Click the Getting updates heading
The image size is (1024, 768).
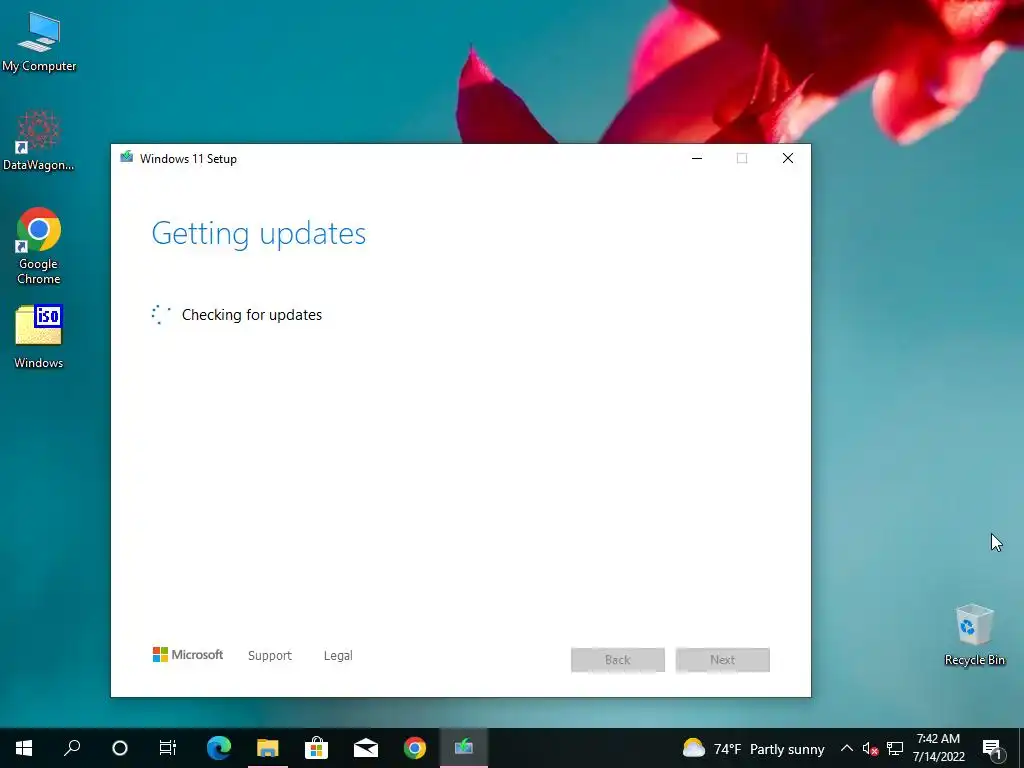click(259, 233)
